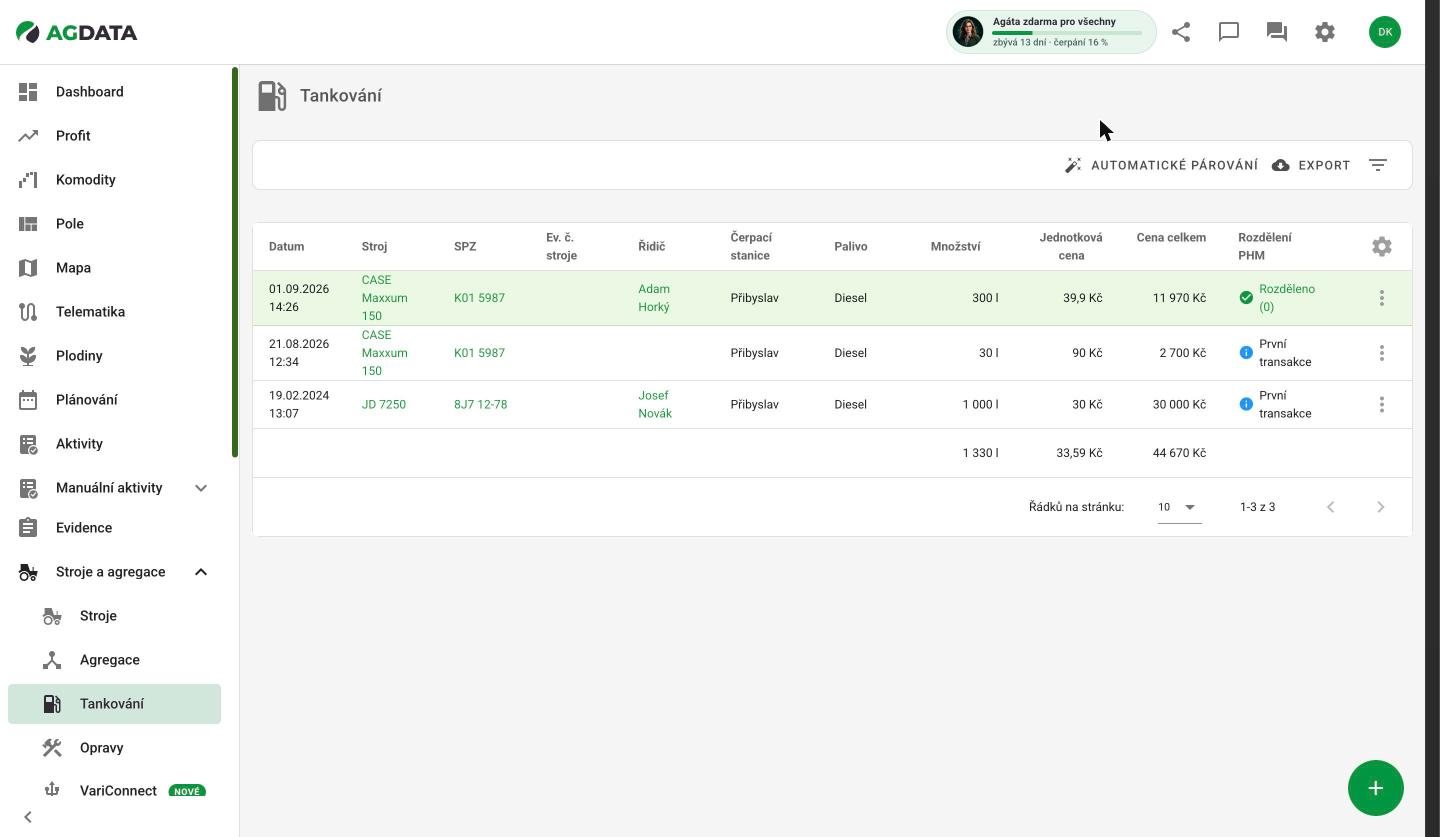Open row menu for 01.09.2026 refuel
The height and width of the screenshot is (837, 1440).
click(x=1382, y=298)
